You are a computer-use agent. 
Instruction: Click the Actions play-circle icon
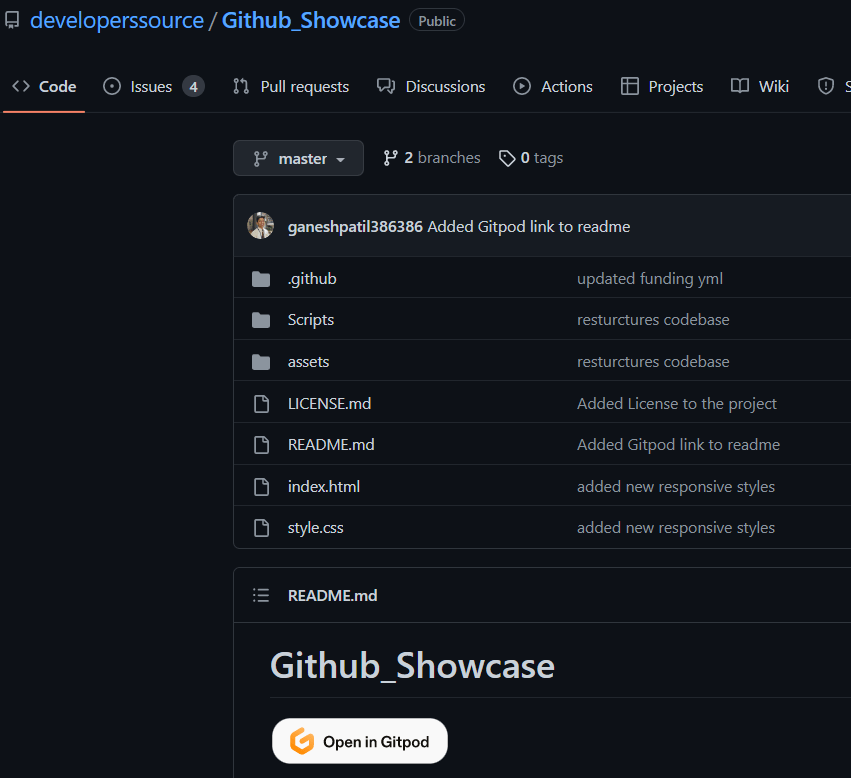[521, 86]
